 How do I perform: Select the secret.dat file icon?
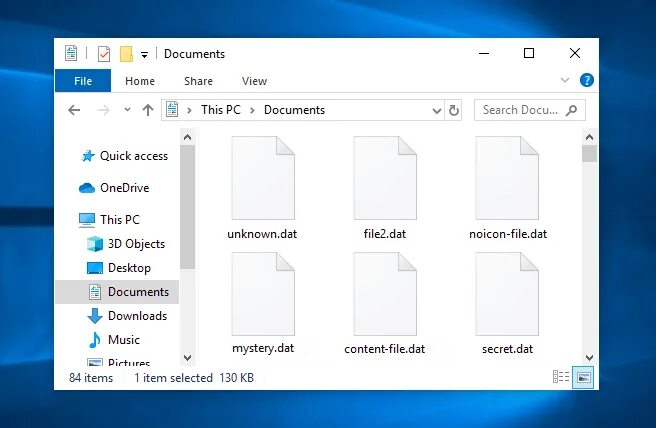(x=507, y=294)
